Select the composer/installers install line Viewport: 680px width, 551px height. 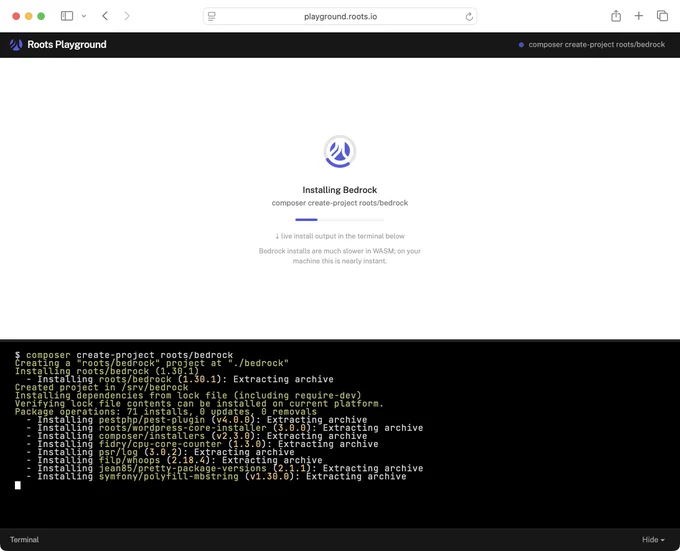pos(197,436)
